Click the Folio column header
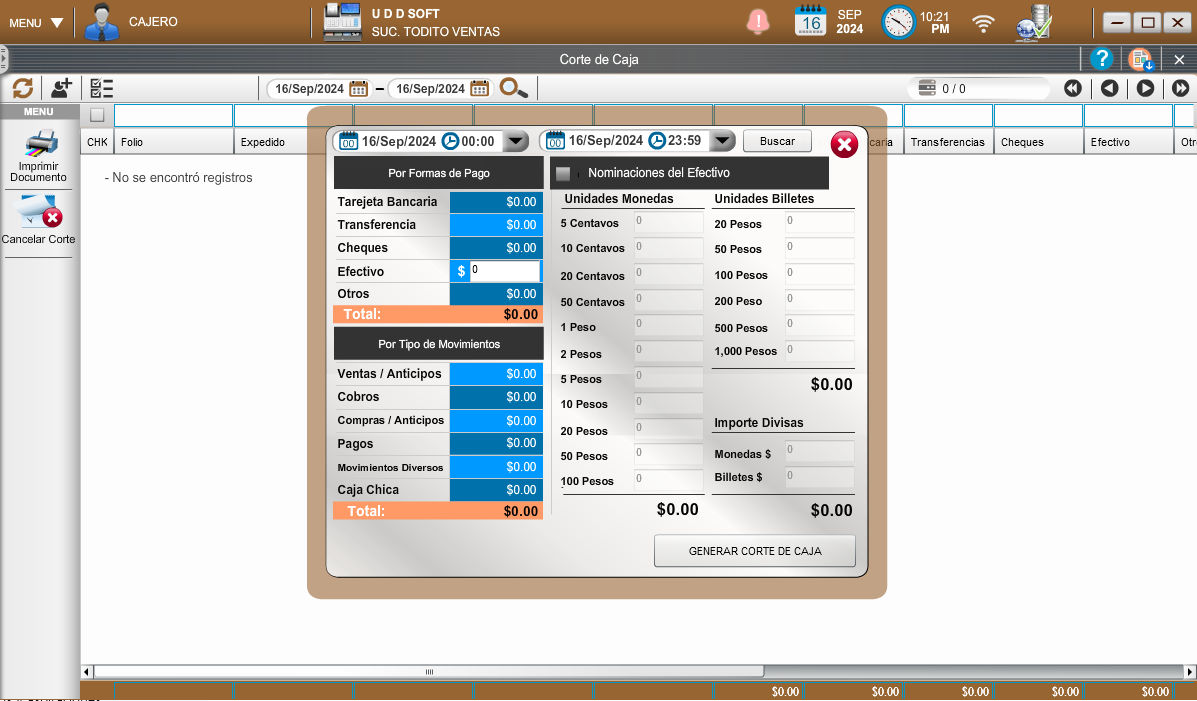The width and height of the screenshot is (1197, 701). tap(173, 142)
